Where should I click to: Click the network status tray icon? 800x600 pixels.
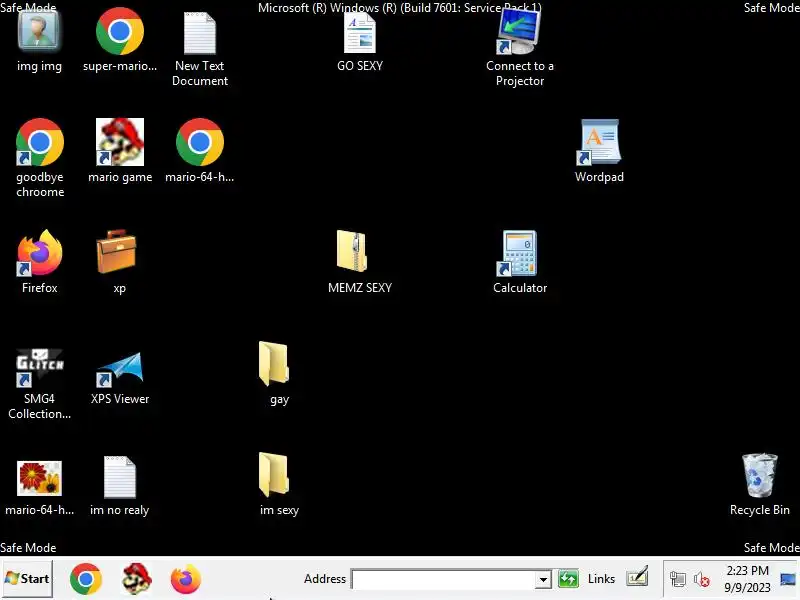678,579
